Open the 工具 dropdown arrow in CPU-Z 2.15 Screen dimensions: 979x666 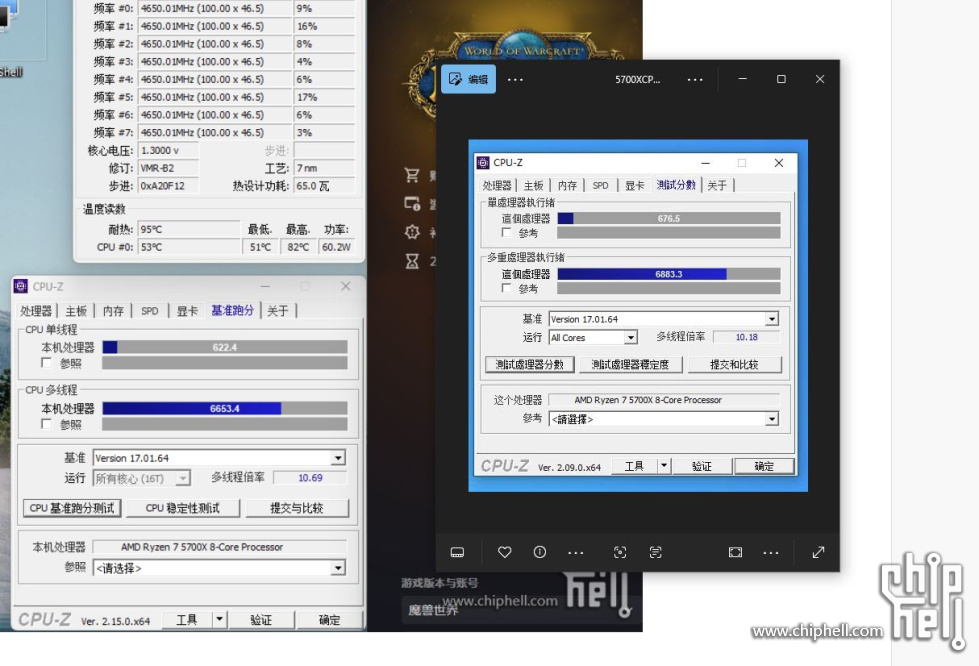(219, 620)
